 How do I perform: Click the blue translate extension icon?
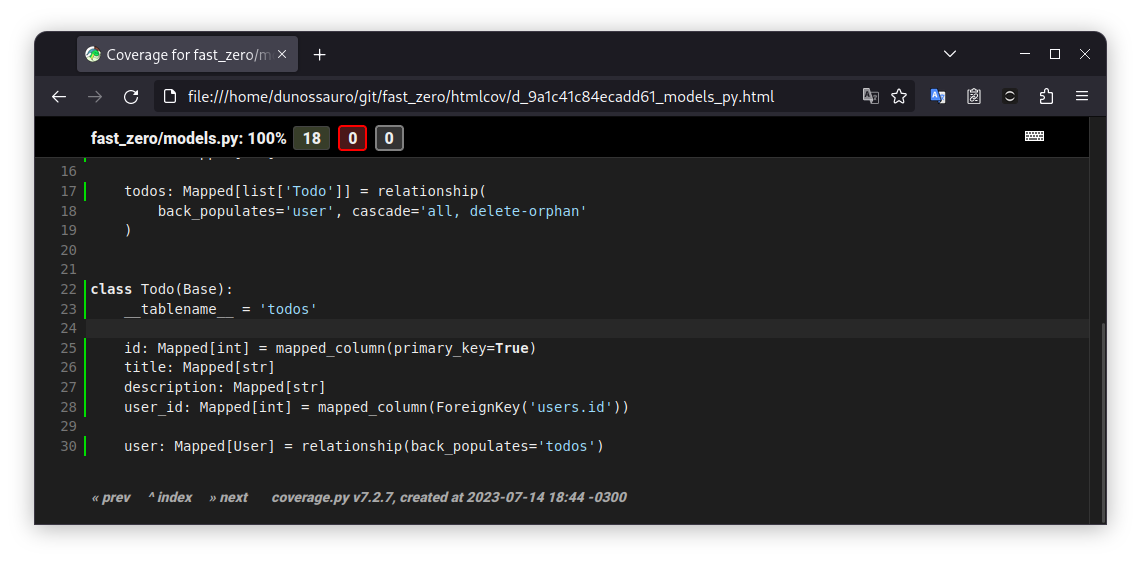[x=938, y=97]
